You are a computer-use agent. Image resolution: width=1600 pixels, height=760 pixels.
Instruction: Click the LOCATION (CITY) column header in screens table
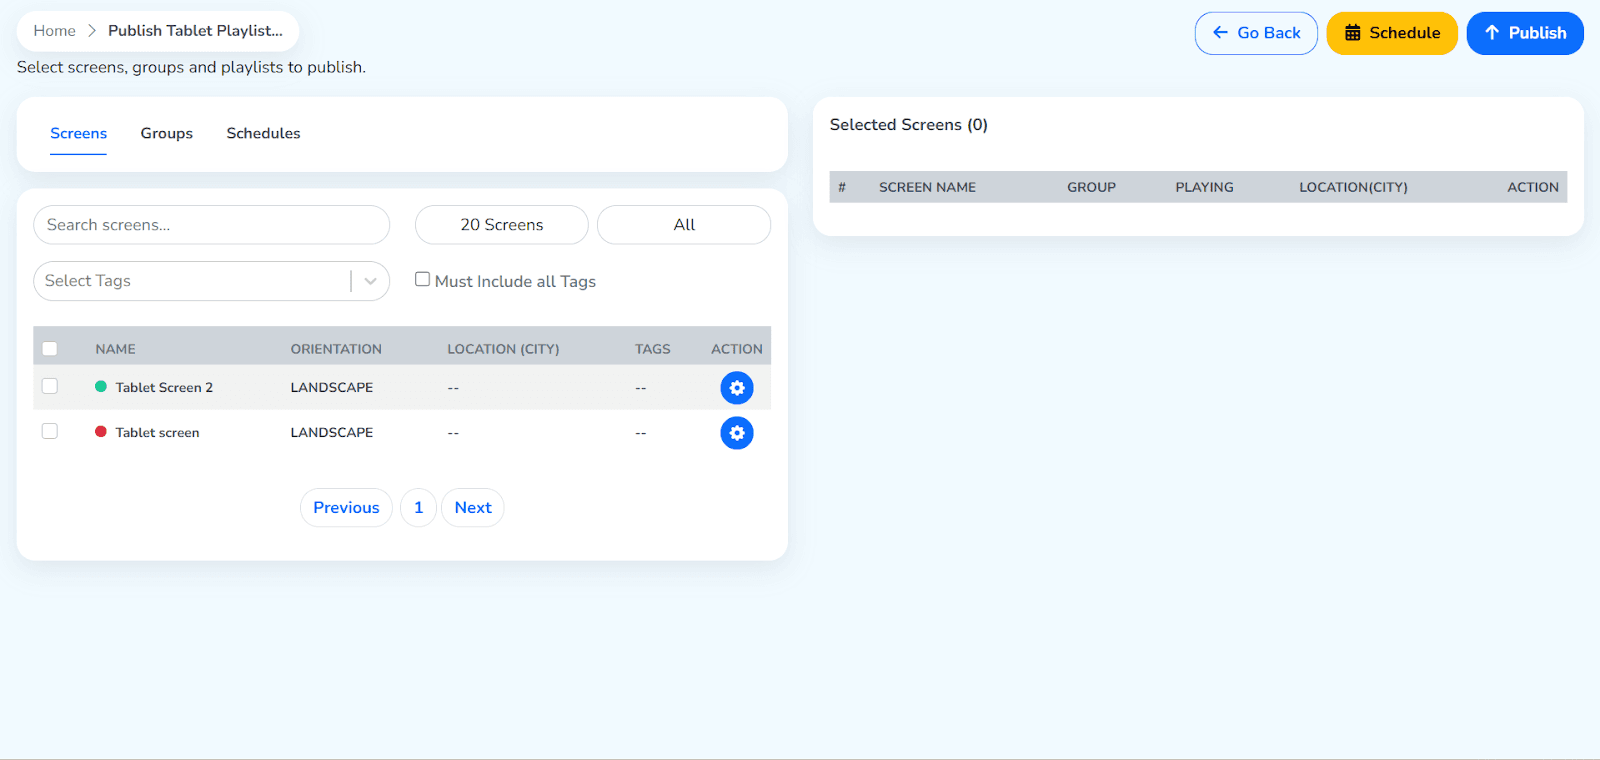[x=503, y=349]
